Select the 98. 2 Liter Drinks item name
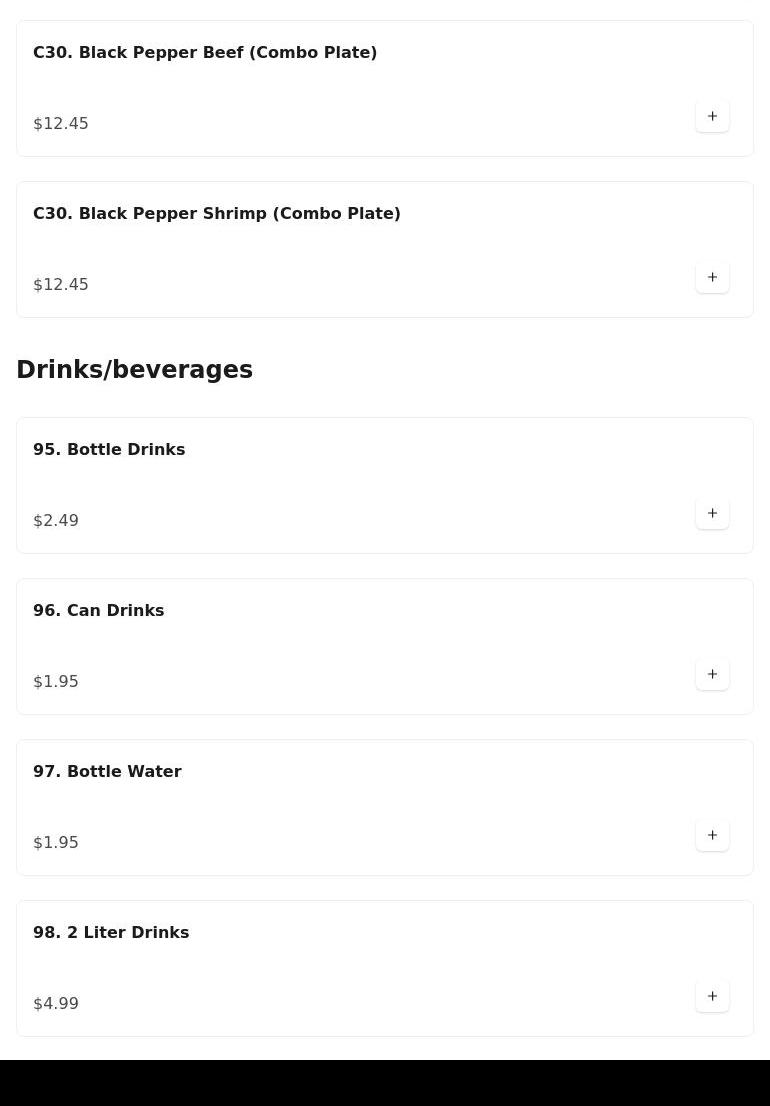The image size is (770, 1106). pos(111,933)
